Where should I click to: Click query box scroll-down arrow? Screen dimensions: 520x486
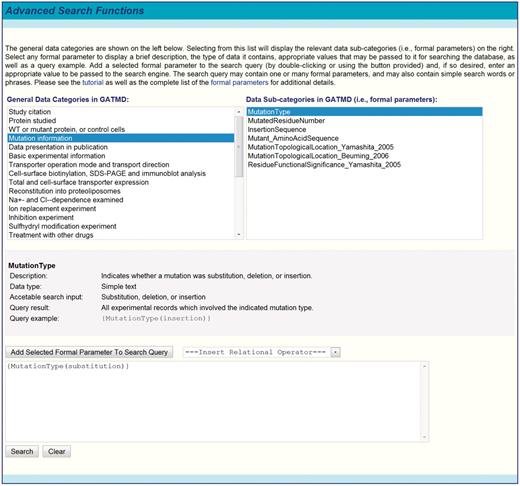click(425, 437)
